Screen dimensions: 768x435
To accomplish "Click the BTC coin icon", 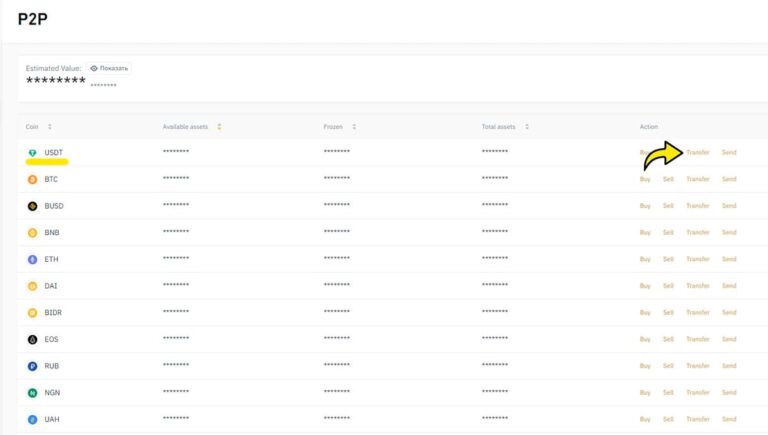I will pos(32,180).
